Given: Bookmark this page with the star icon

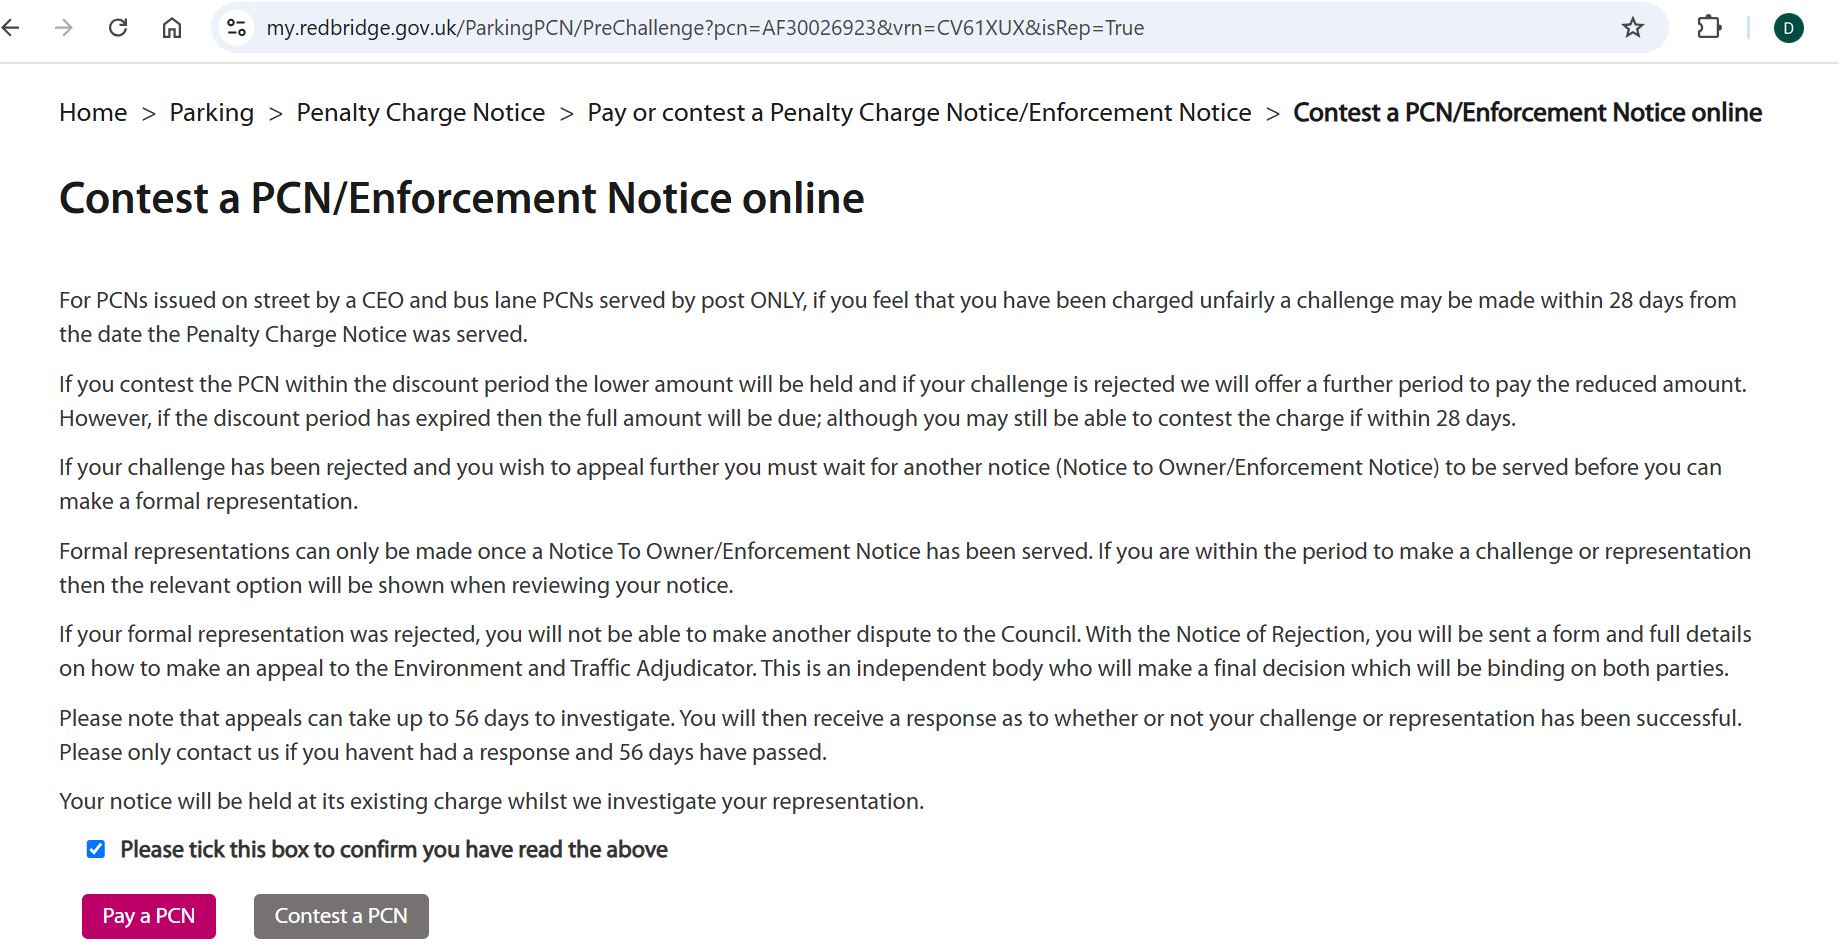Looking at the screenshot, I should tap(1632, 28).
